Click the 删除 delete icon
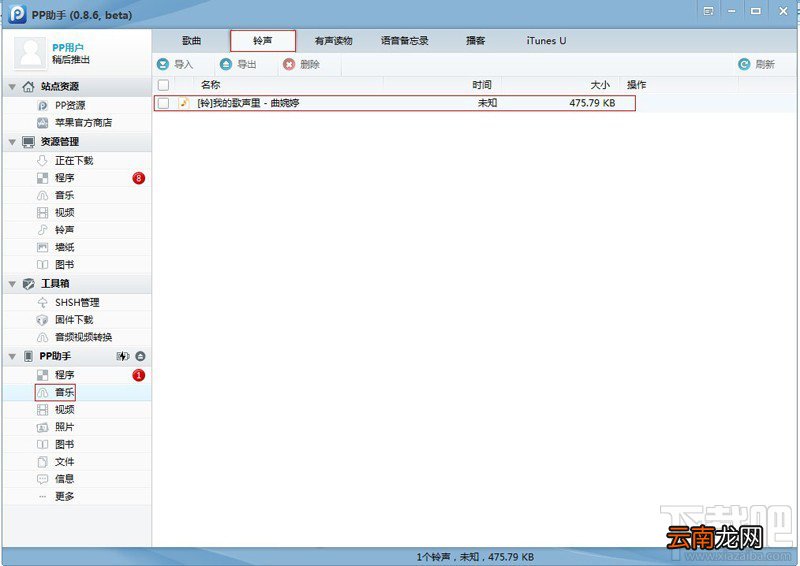Viewport: 800px width, 566px height. 289,64
